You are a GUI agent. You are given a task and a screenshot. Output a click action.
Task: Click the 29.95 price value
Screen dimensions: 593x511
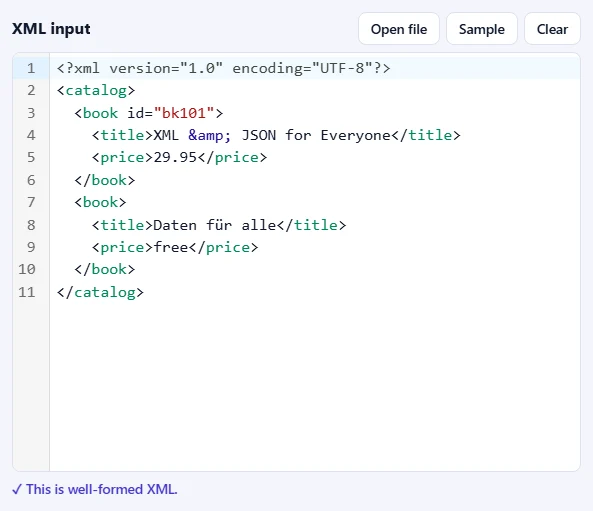pos(175,157)
